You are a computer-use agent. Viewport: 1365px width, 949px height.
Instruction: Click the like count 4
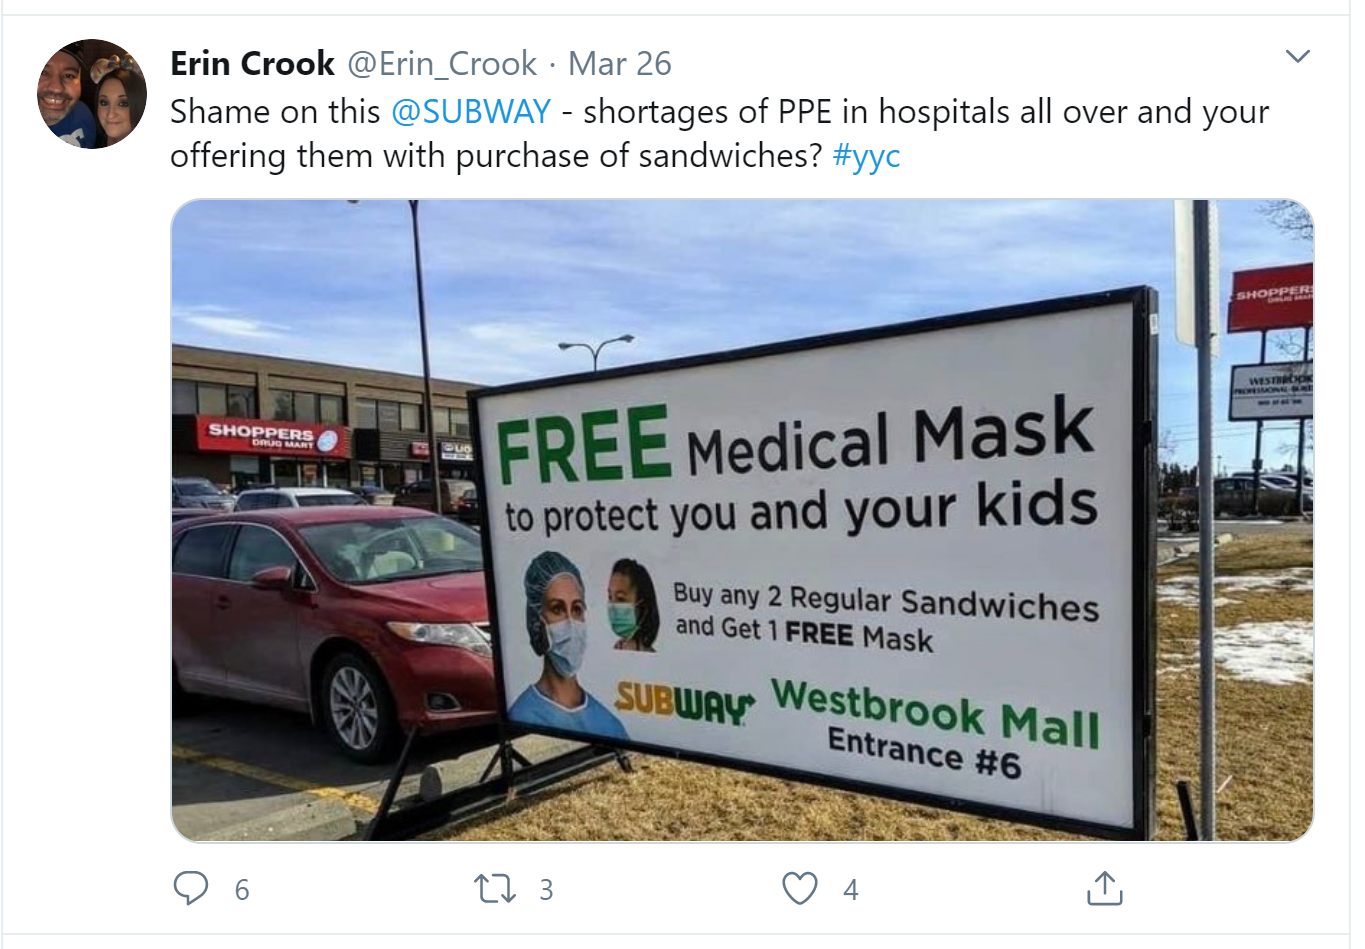pyautogui.click(x=851, y=889)
